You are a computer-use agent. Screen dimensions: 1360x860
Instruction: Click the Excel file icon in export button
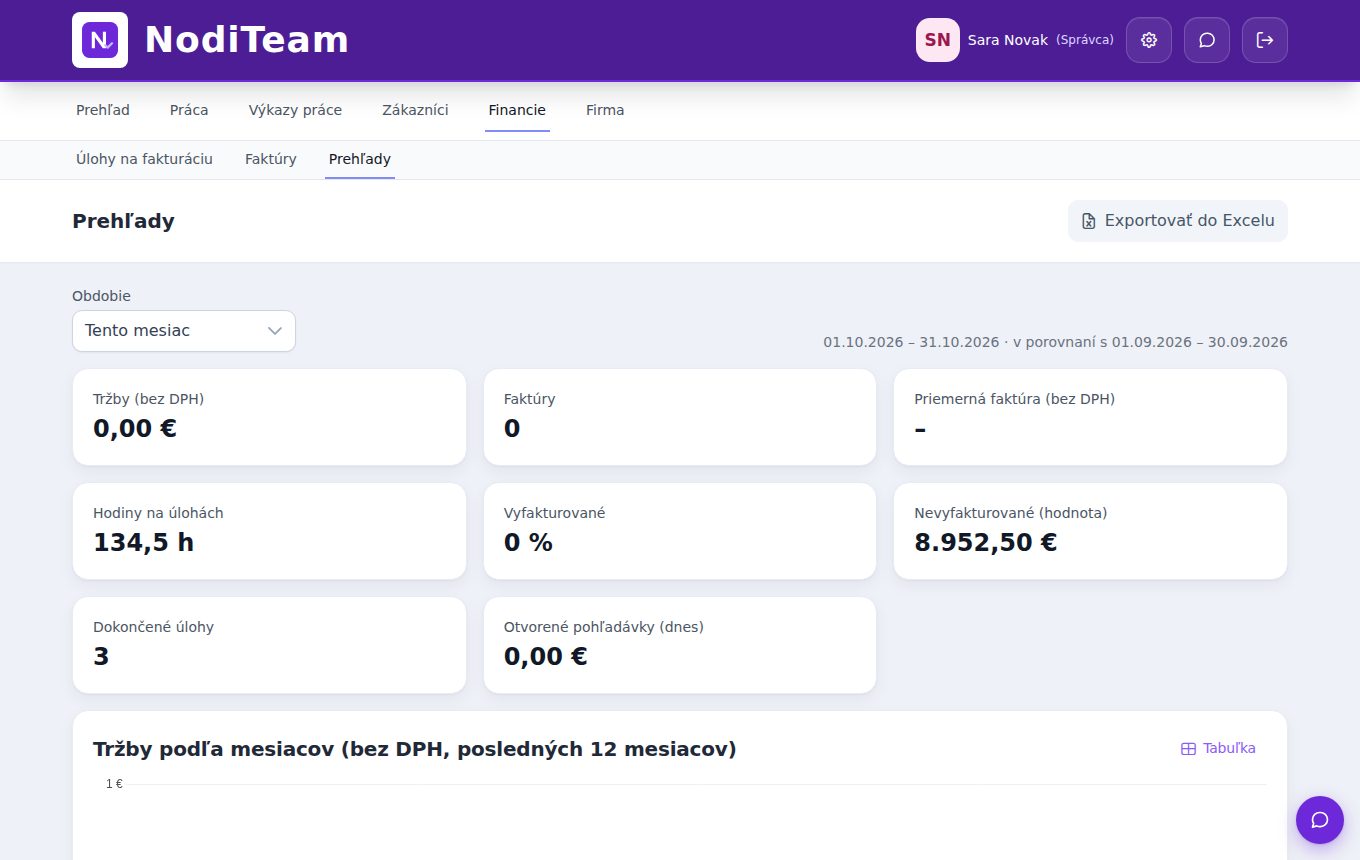tap(1089, 221)
